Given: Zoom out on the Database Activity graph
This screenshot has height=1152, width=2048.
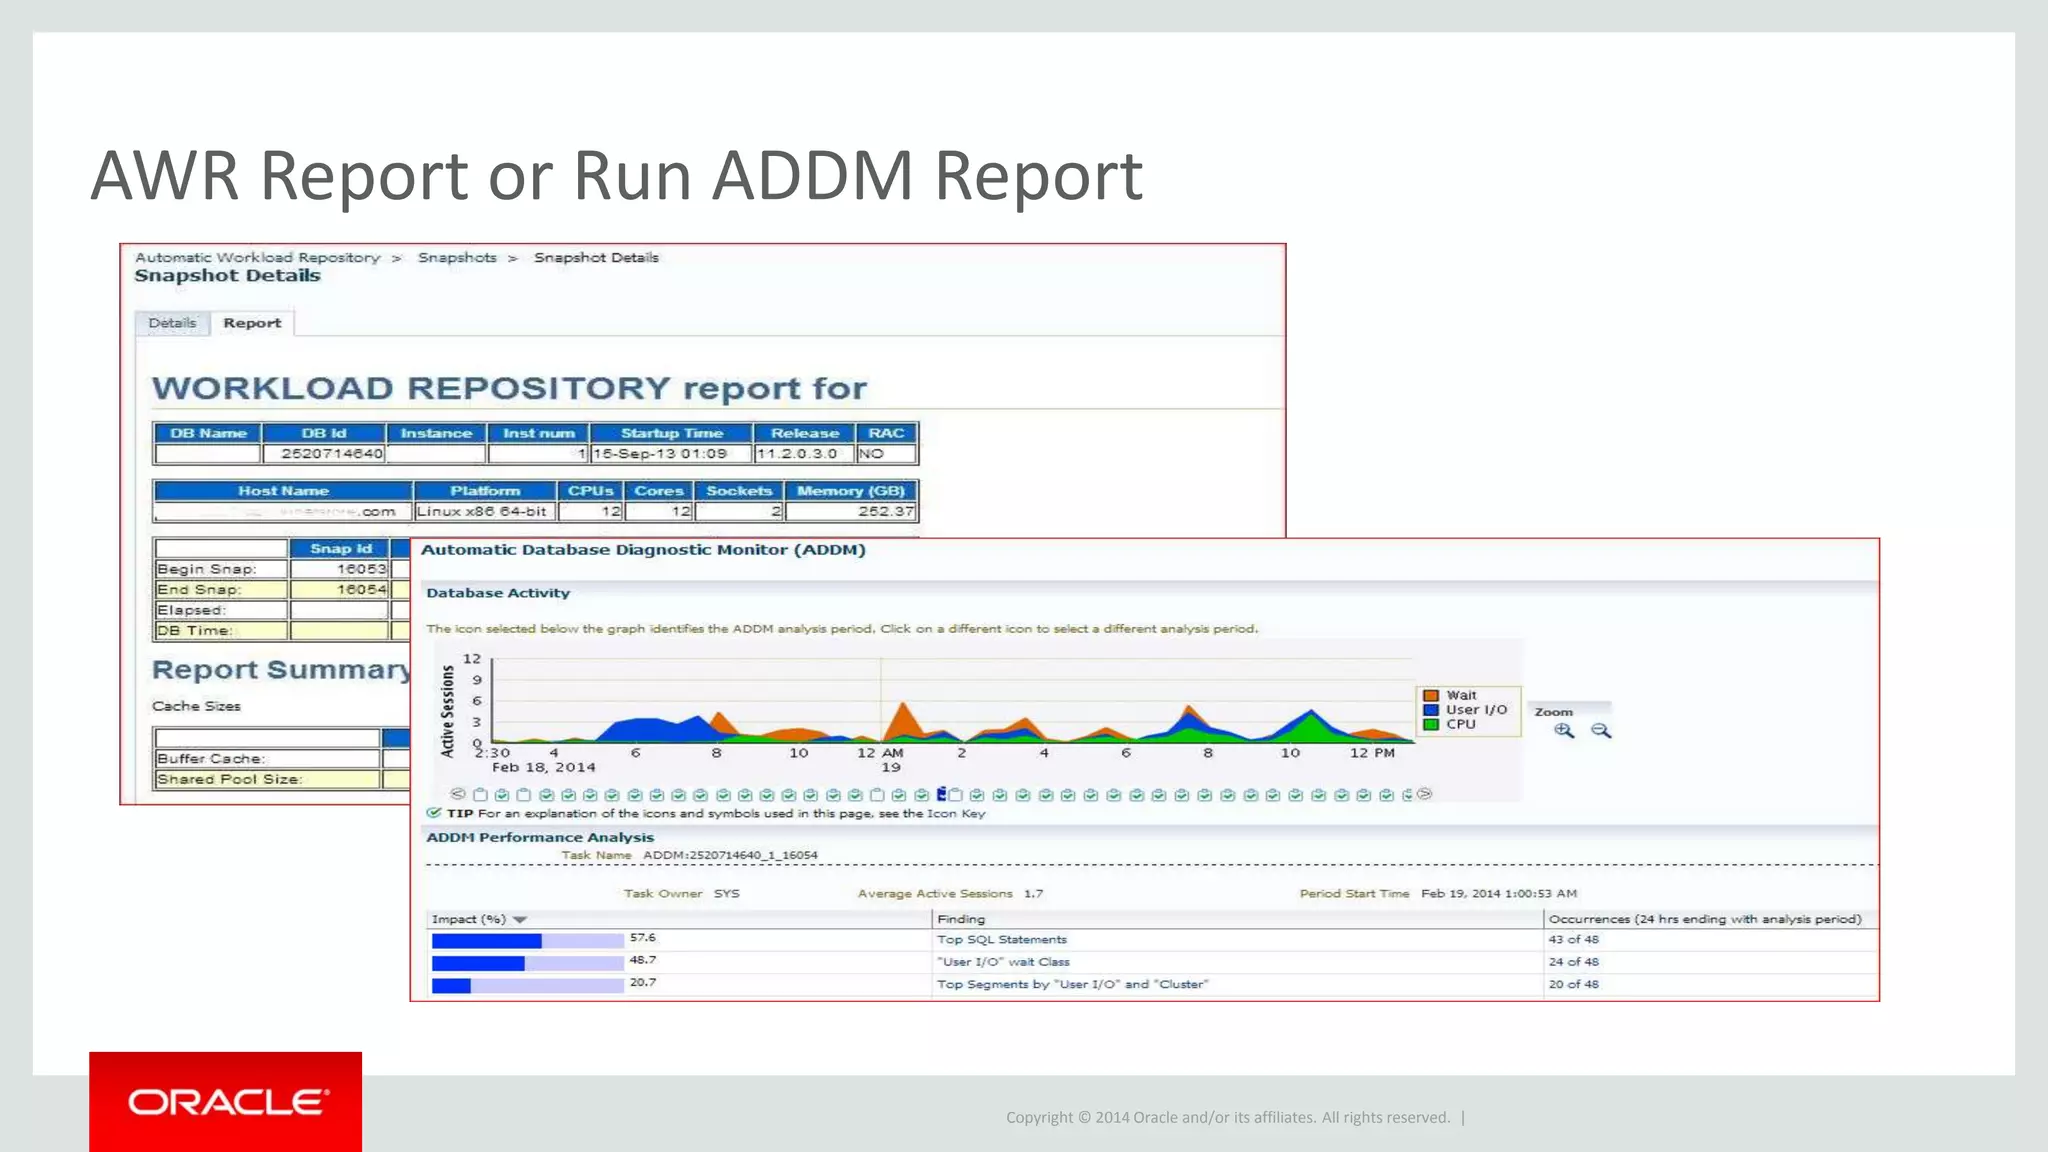Looking at the screenshot, I should [x=1601, y=731].
